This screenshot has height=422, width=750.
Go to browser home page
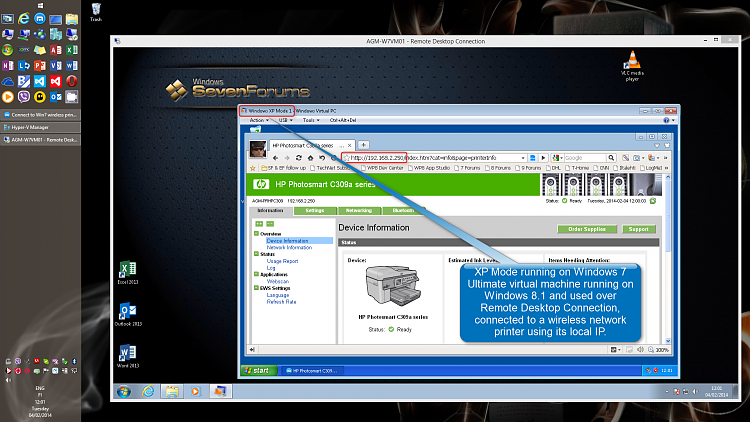click(x=310, y=158)
